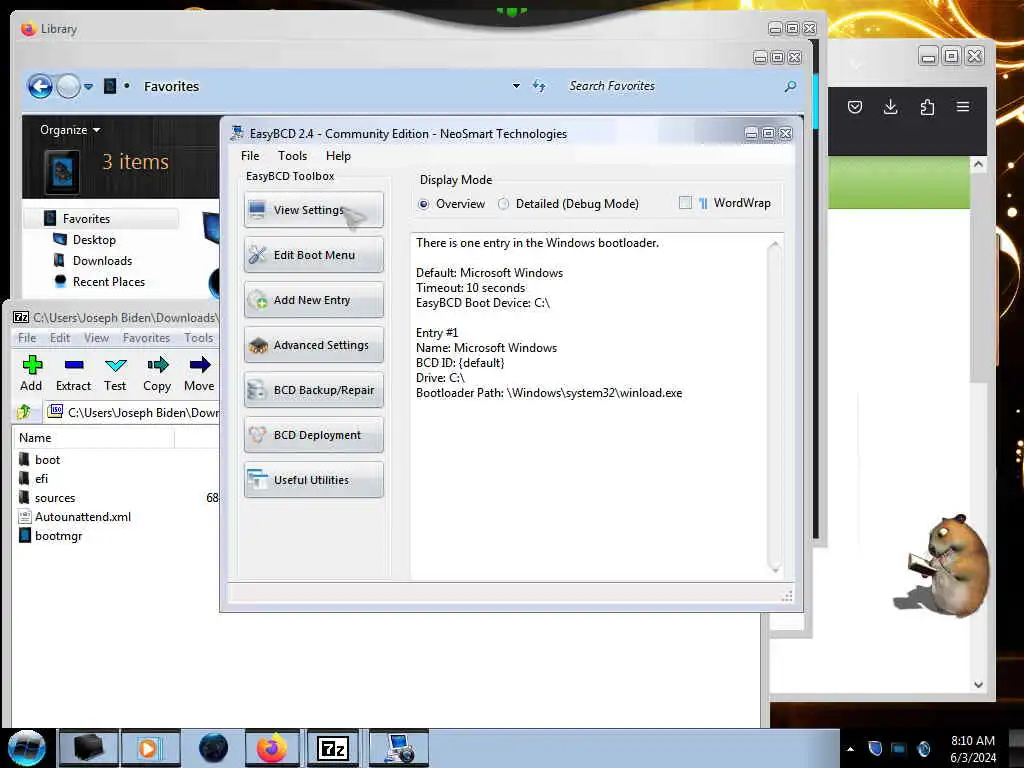Open EasyBCD Help menu
This screenshot has width=1024, height=768.
[x=338, y=156]
